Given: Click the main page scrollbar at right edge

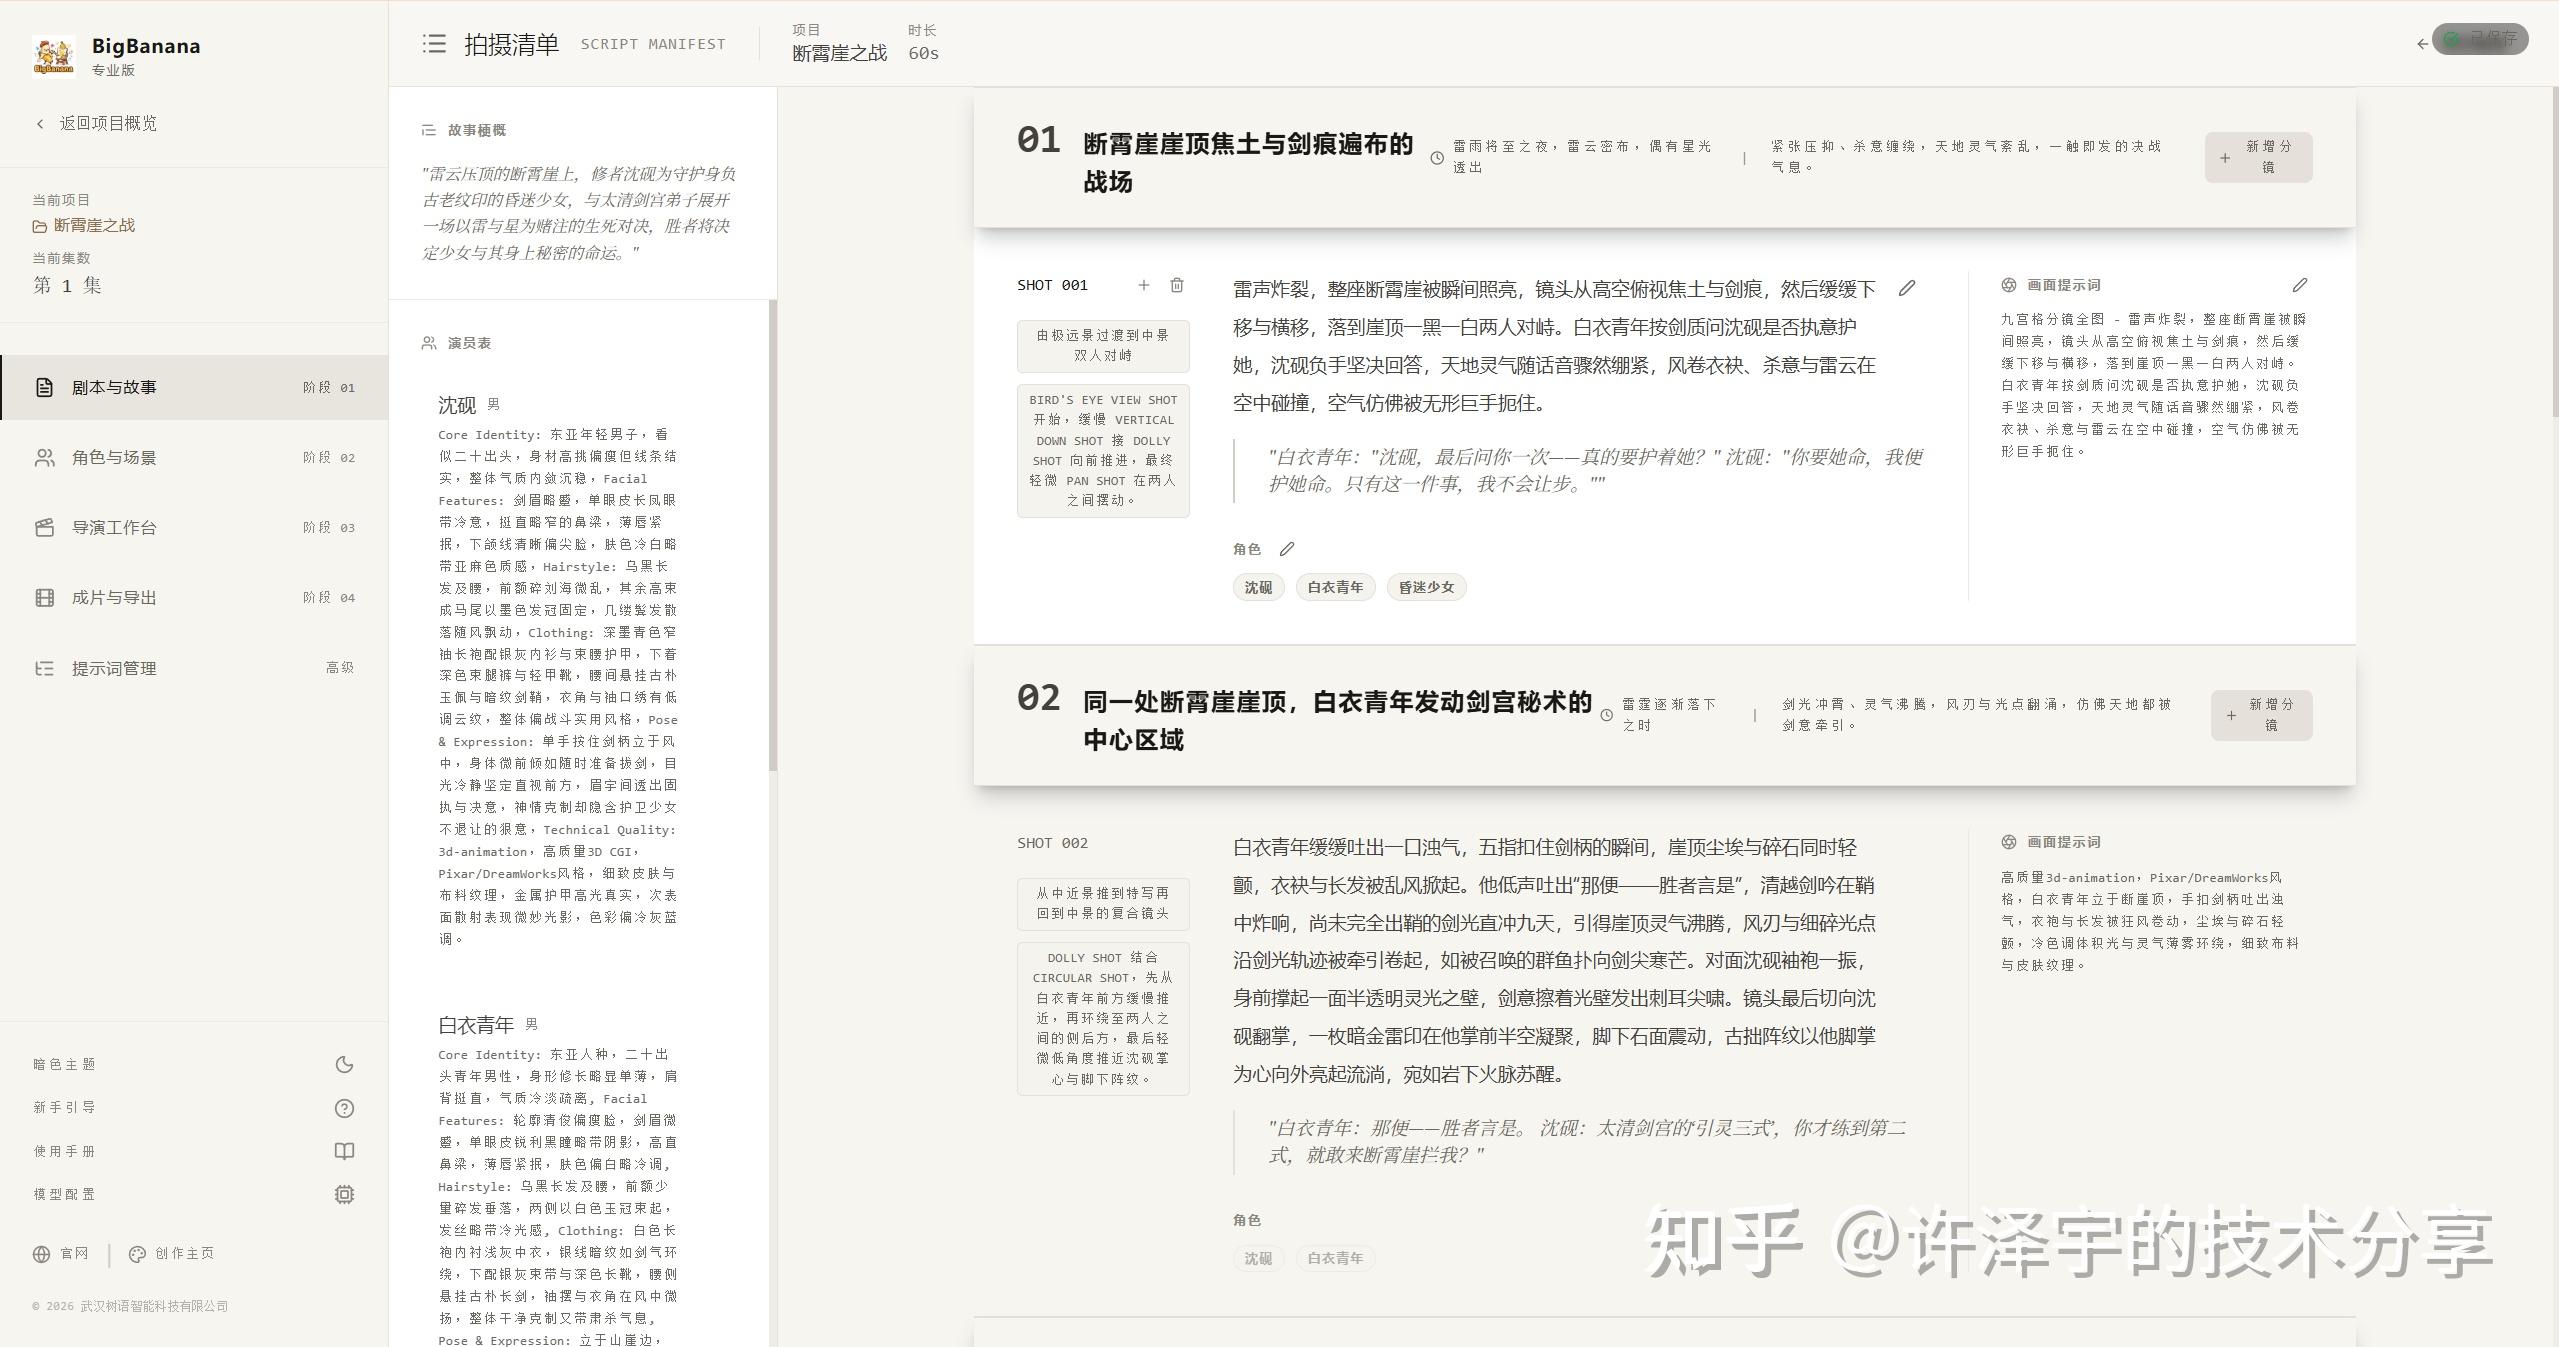Looking at the screenshot, I should 2555,250.
